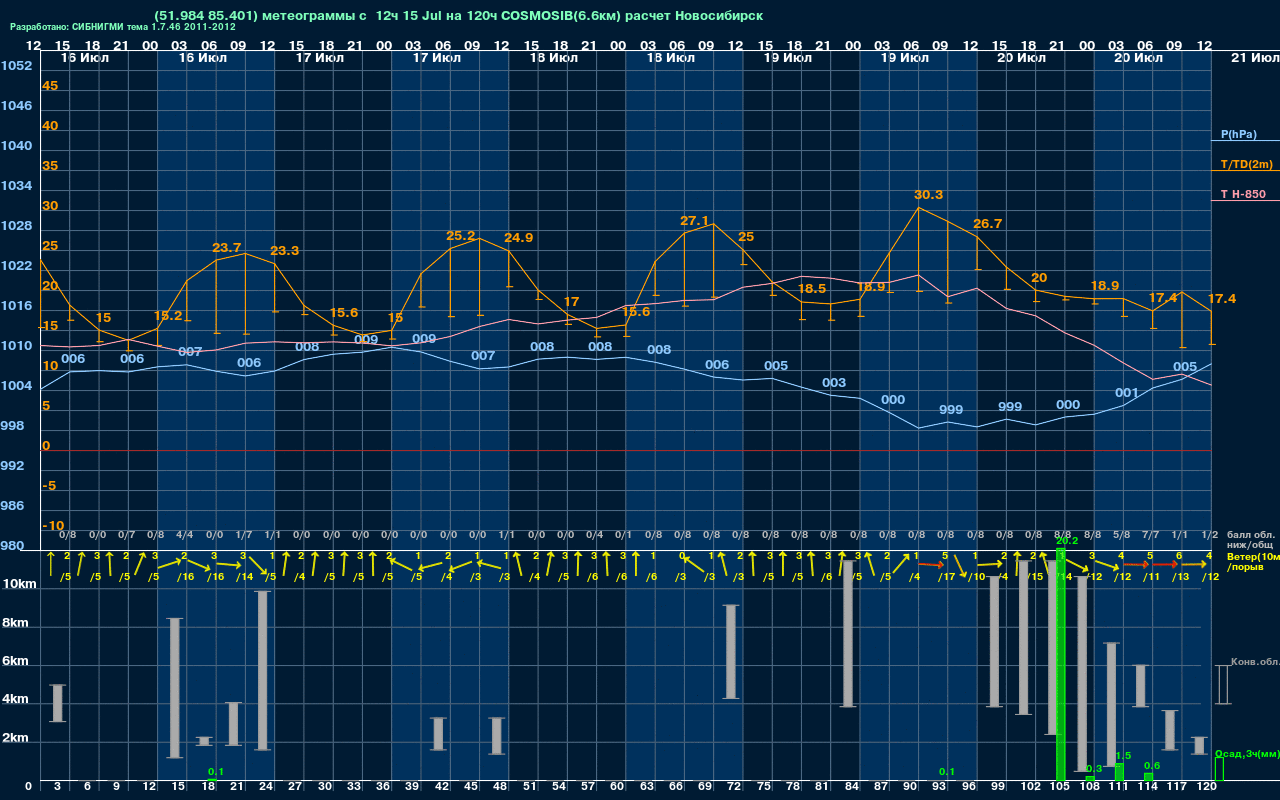1280x800 pixels.
Task: Click the 24.9 temperature label
Action: (518, 238)
